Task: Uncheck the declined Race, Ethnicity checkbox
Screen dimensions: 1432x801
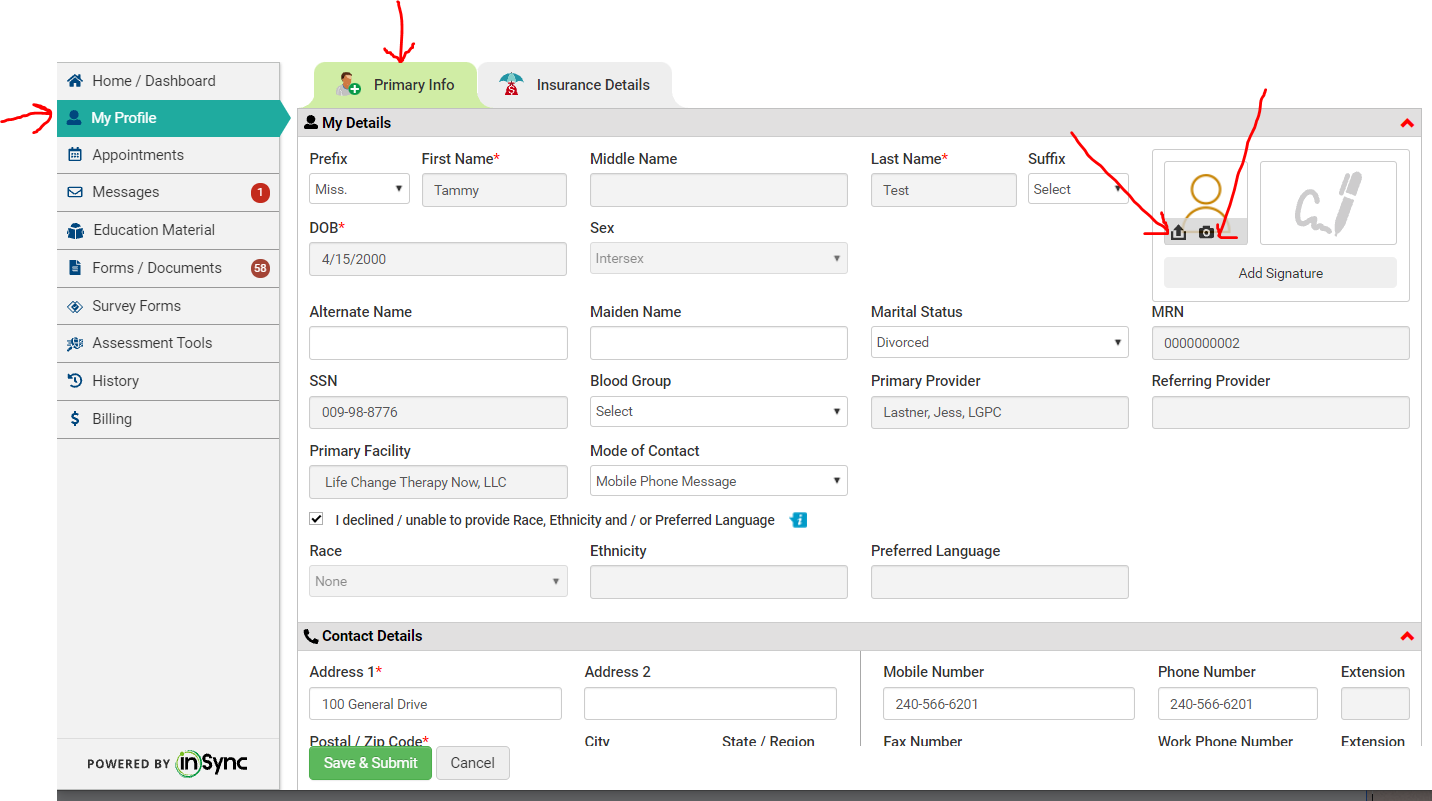Action: click(x=317, y=519)
